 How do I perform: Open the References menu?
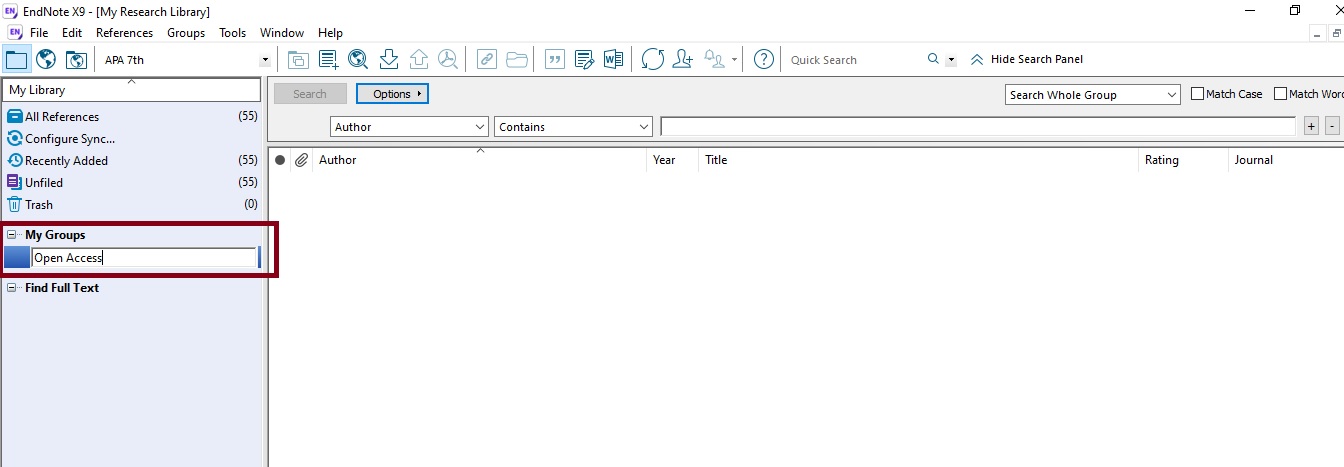pos(125,33)
